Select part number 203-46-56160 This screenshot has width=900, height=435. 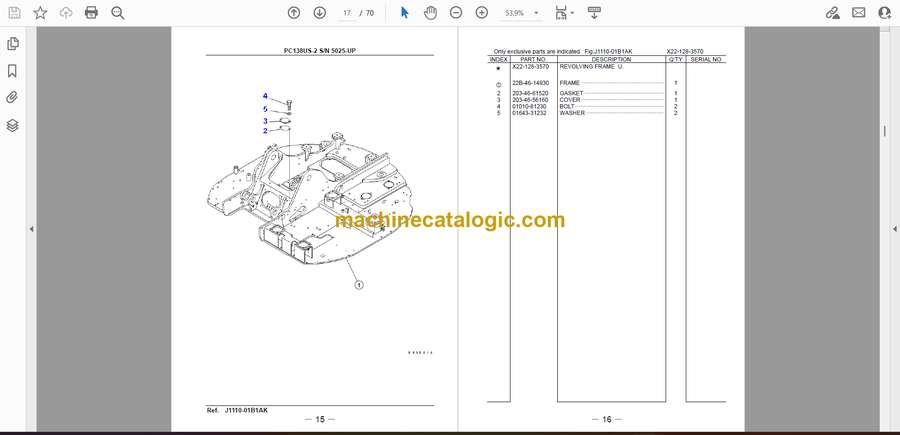click(x=530, y=100)
